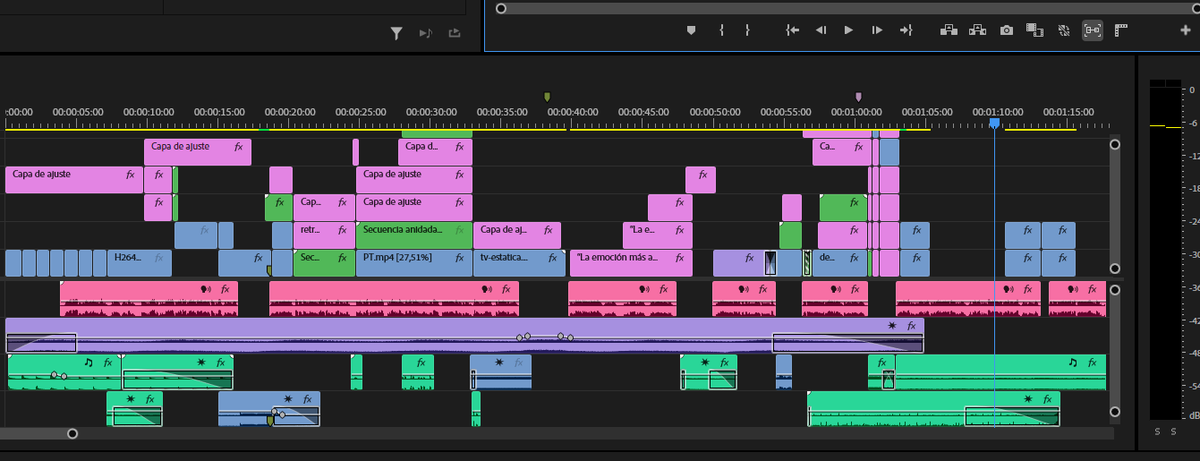The width and height of the screenshot is (1200, 461).
Task: Click the Mark In bracket icon
Action: pyautogui.click(x=721, y=31)
